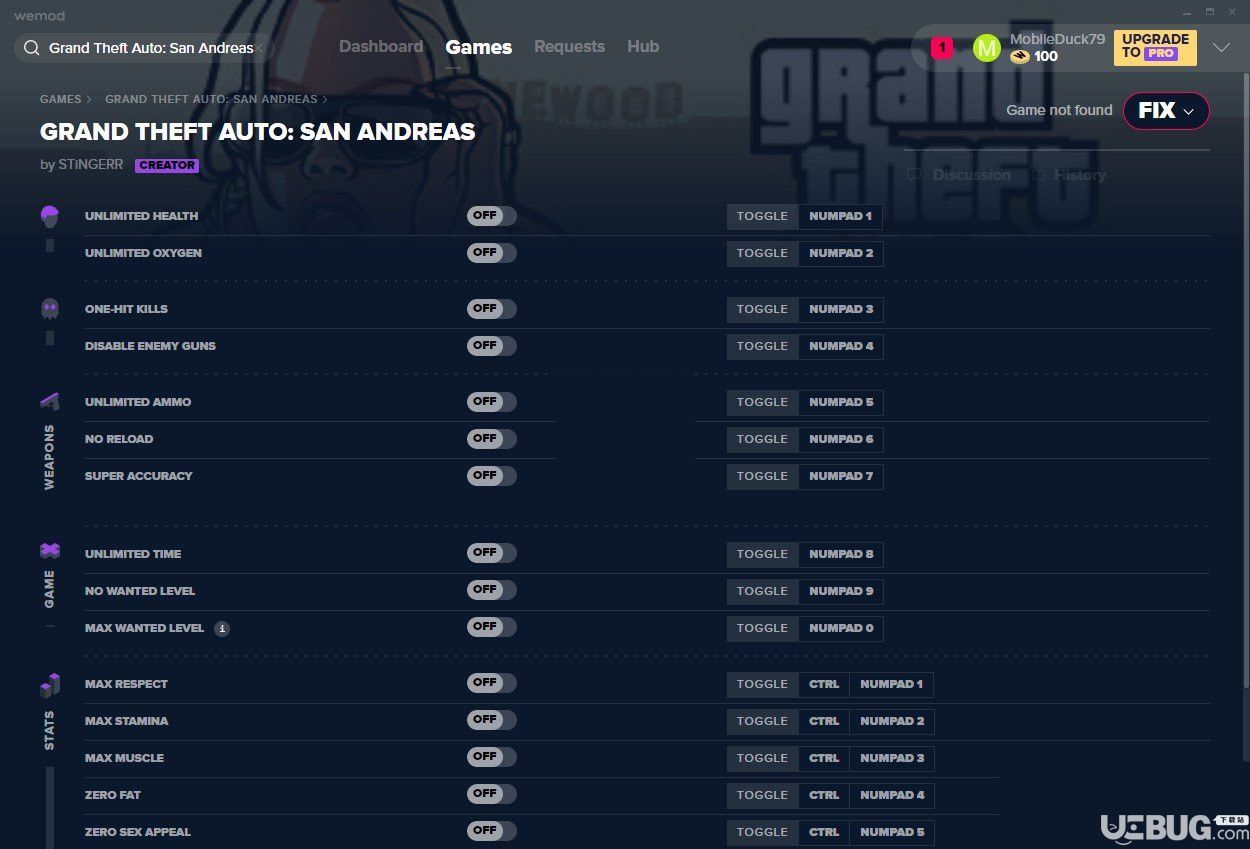
Task: Select the player category helmet icon
Action: click(49, 216)
